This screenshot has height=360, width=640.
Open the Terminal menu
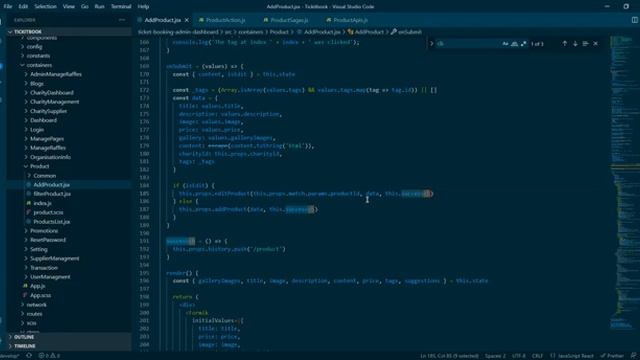point(121,7)
